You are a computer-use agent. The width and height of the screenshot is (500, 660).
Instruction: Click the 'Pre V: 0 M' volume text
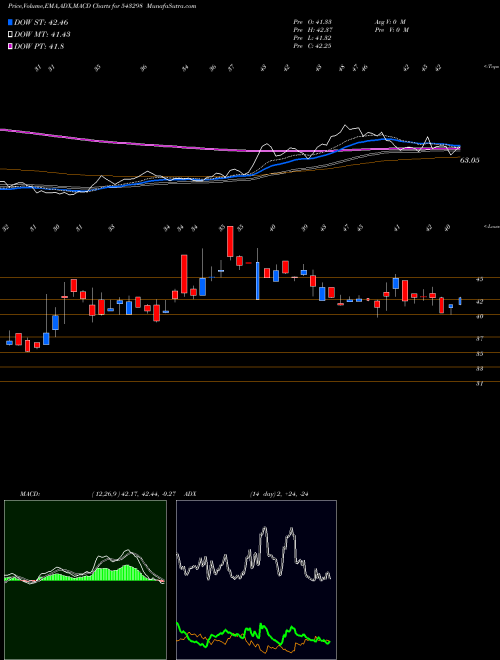pyautogui.click(x=391, y=30)
